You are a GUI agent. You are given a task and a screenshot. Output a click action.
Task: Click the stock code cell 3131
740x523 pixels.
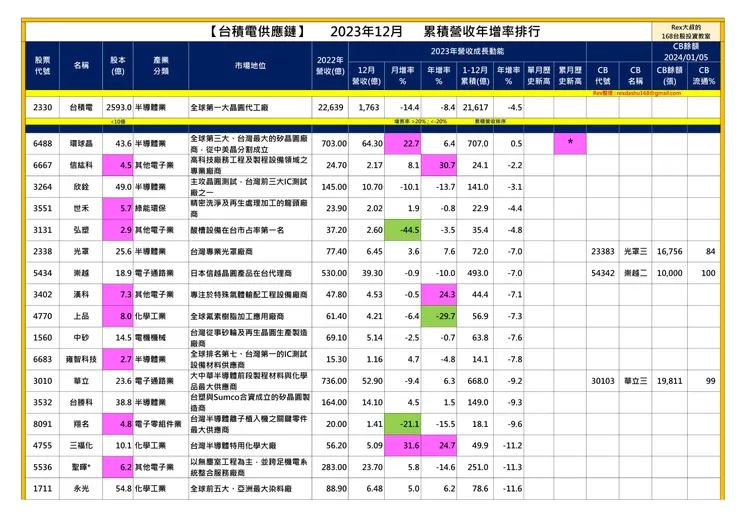point(42,230)
